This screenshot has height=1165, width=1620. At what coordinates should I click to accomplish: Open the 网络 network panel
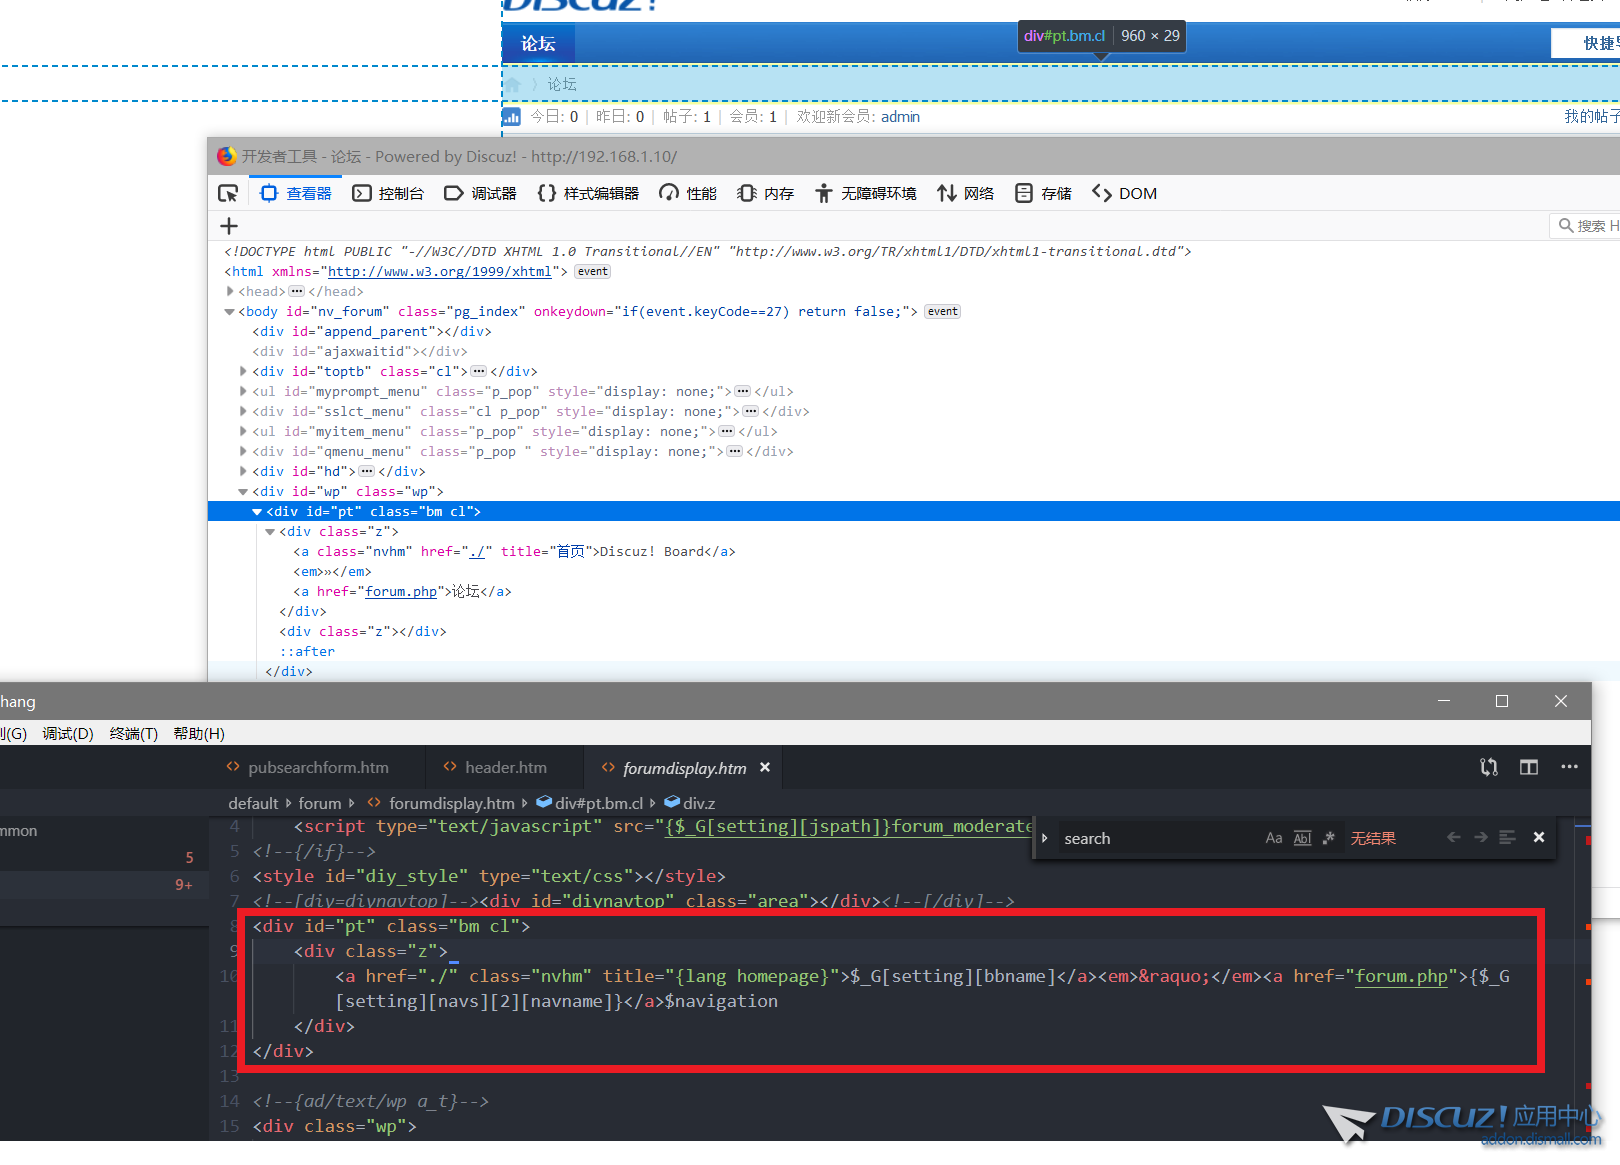965,193
